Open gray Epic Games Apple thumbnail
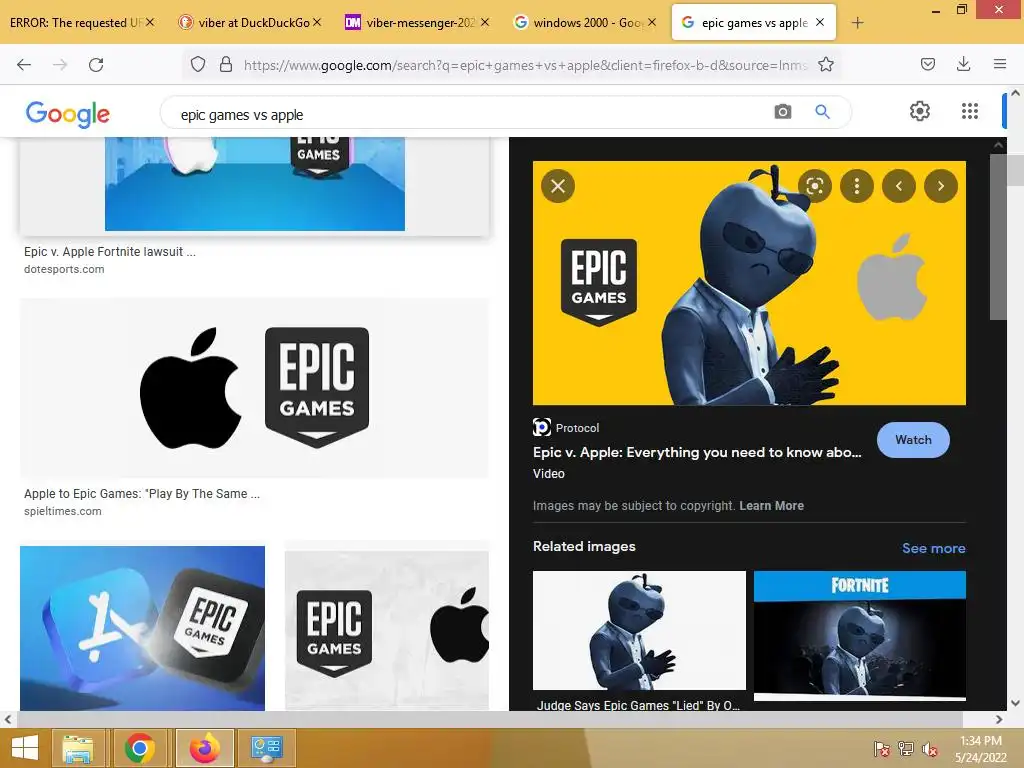1024x768 pixels. 387,630
